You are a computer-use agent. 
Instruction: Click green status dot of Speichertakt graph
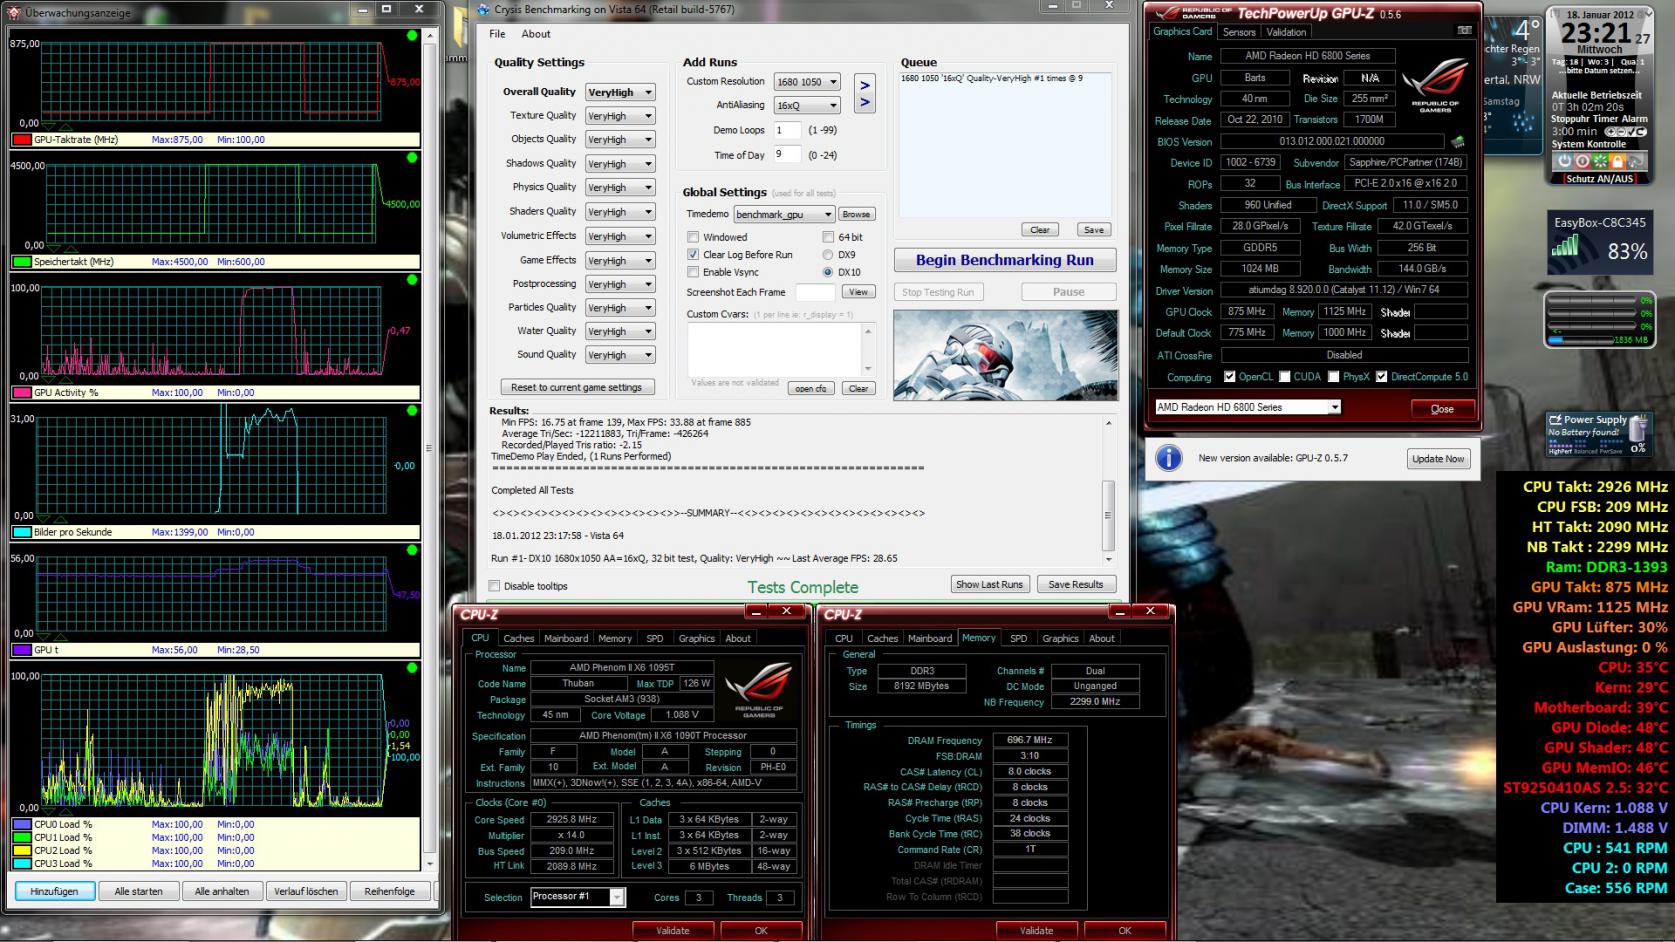click(412, 158)
